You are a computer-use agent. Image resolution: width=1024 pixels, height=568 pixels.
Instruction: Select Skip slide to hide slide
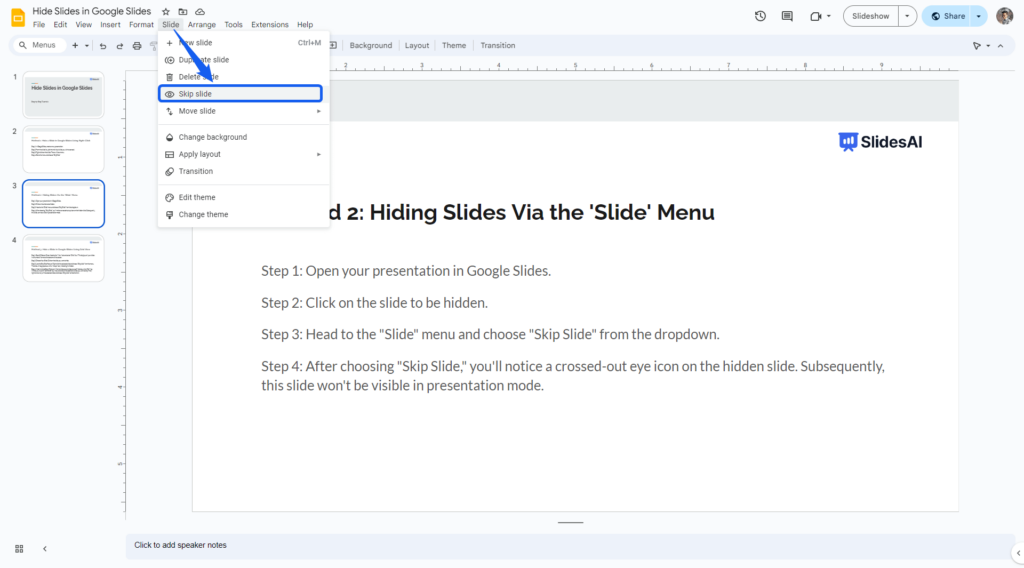pyautogui.click(x=240, y=94)
